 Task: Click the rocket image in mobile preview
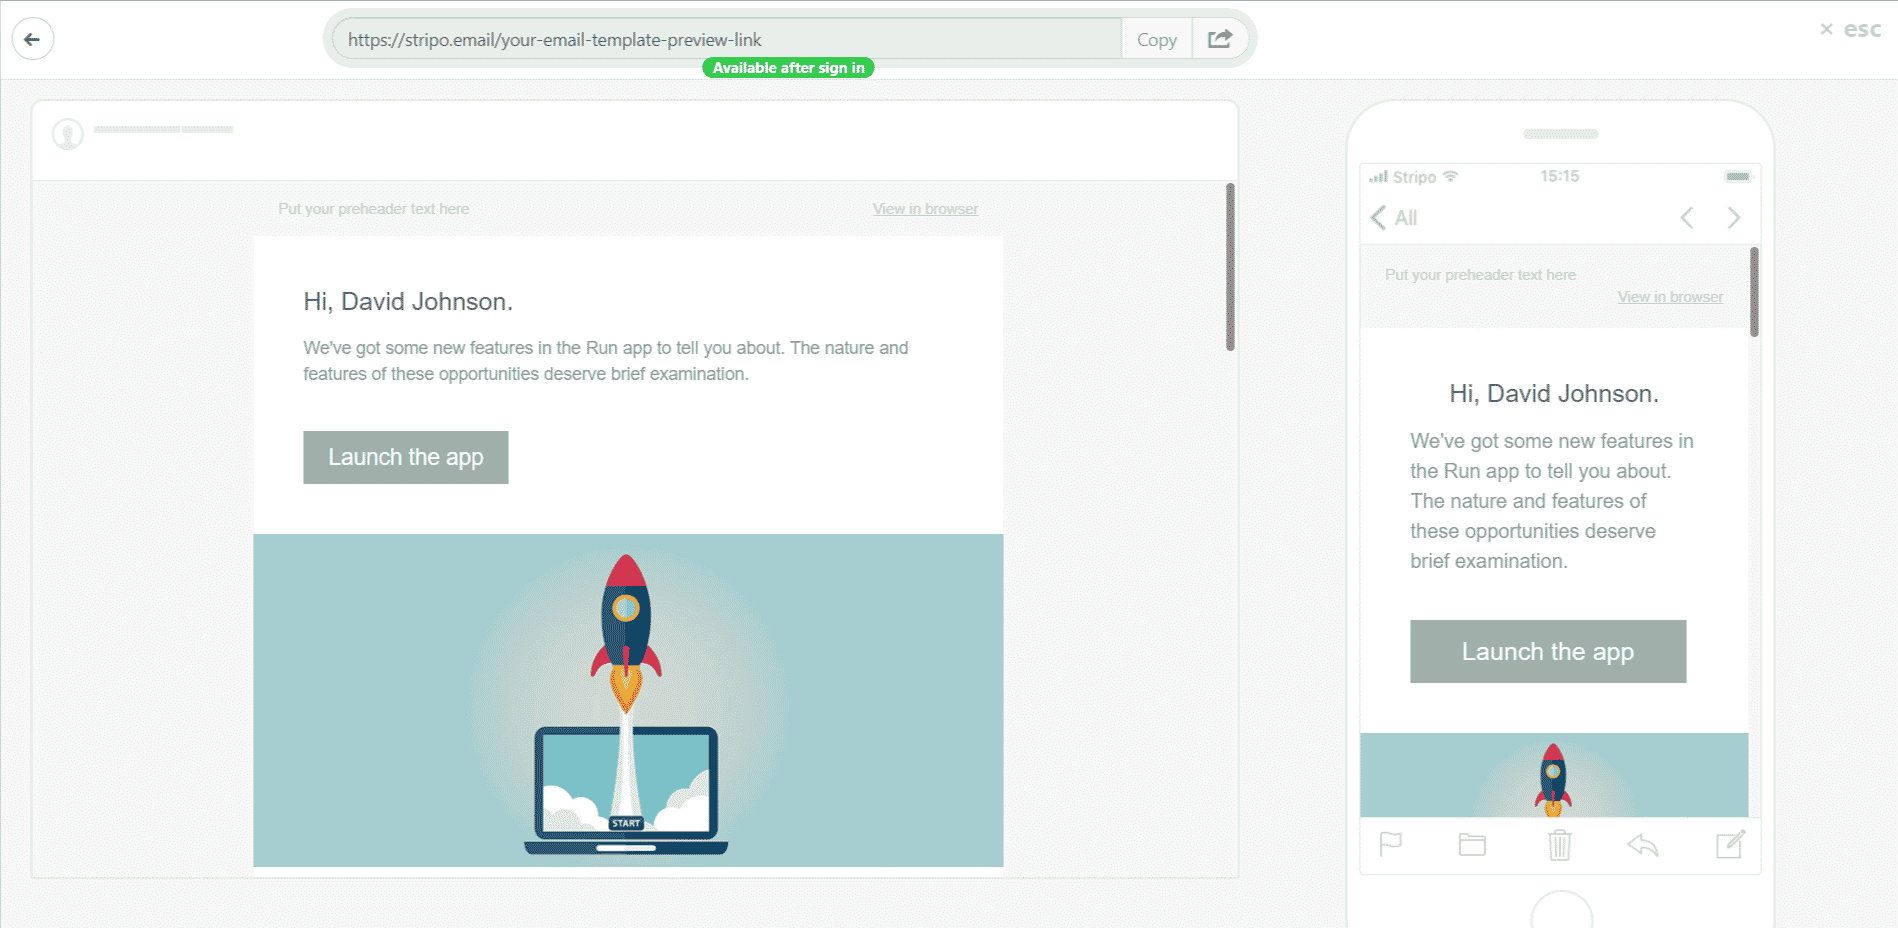coord(1554,775)
